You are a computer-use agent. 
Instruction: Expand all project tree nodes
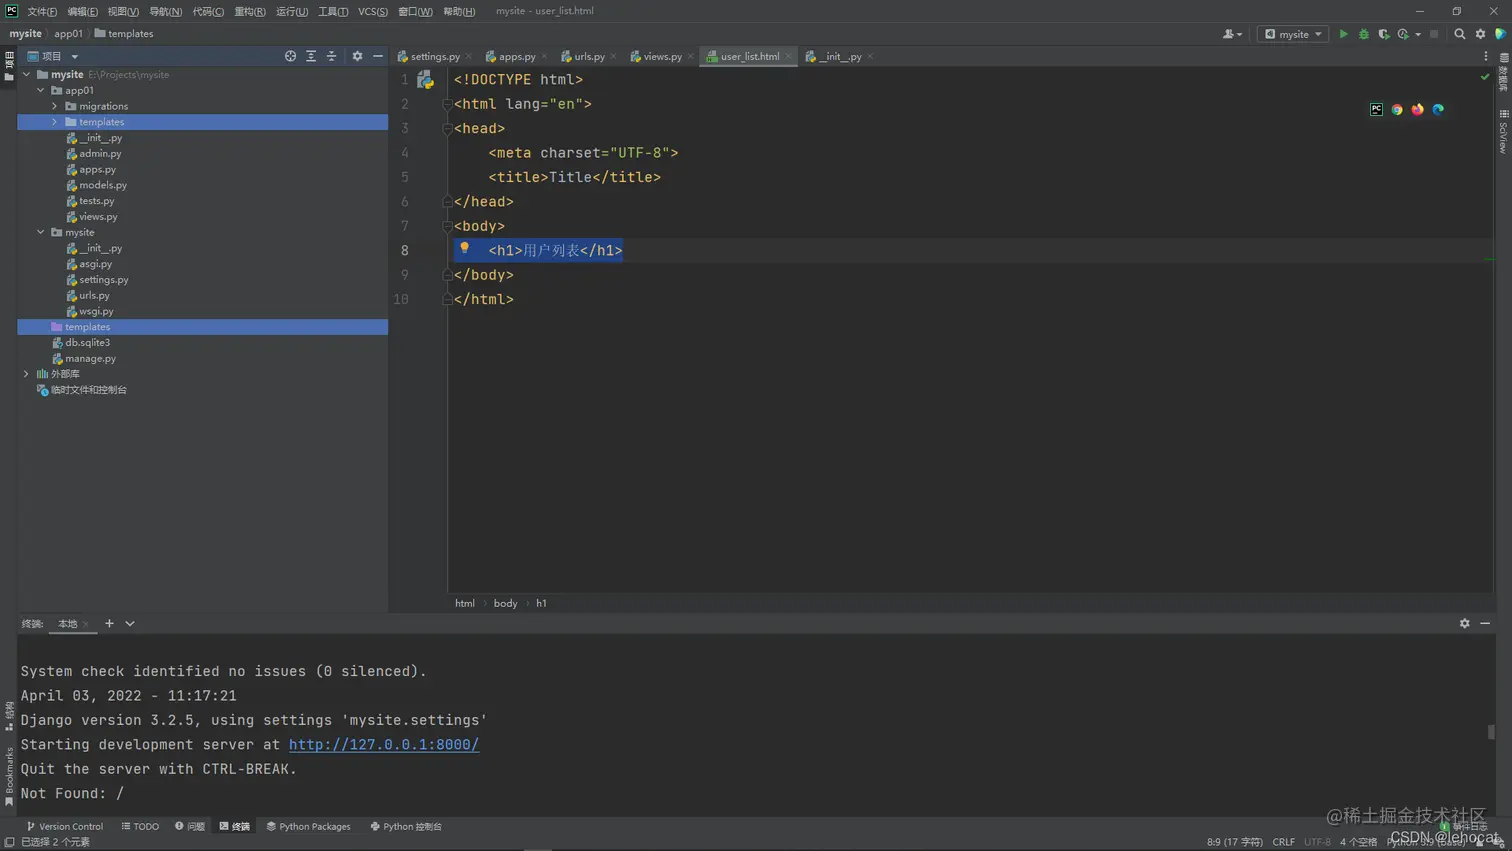pyautogui.click(x=311, y=56)
